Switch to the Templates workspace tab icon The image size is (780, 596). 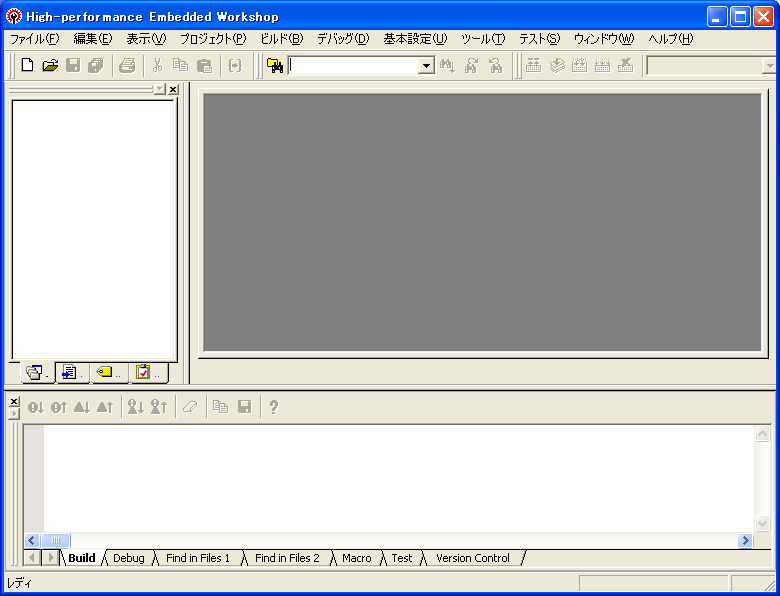pyautogui.click(x=71, y=373)
